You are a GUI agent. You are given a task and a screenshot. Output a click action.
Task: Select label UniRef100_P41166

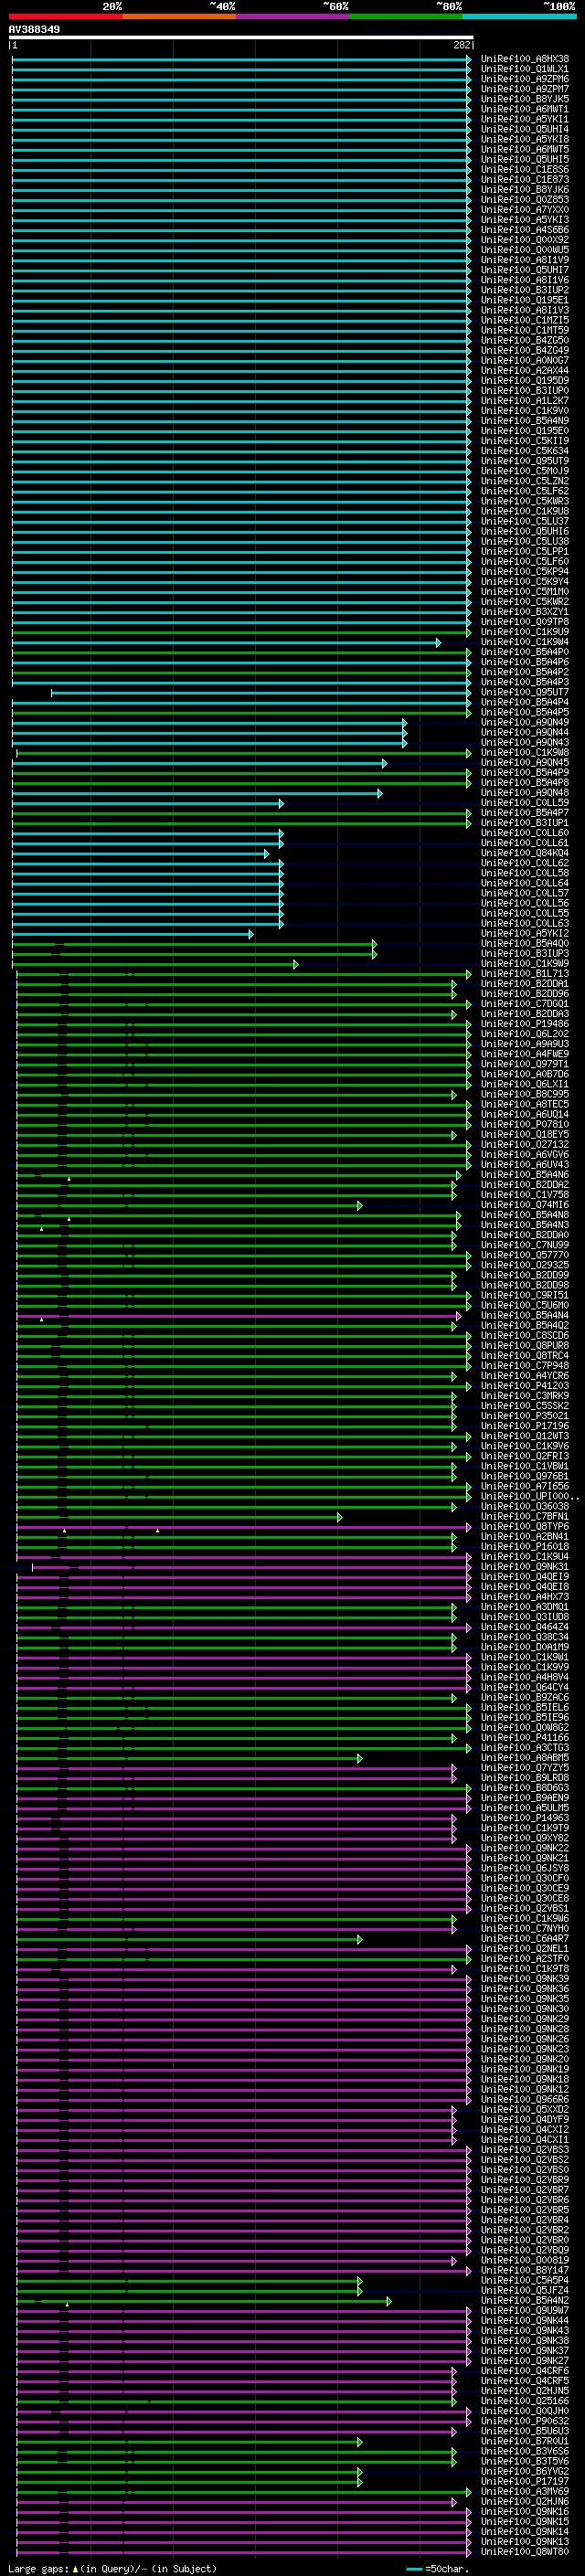click(x=524, y=1737)
